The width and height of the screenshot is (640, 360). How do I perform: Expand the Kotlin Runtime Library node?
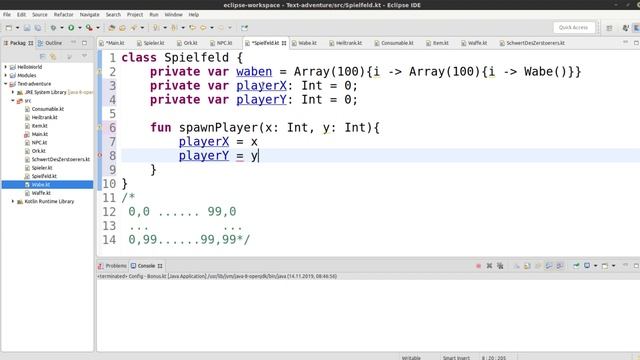(x=13, y=201)
